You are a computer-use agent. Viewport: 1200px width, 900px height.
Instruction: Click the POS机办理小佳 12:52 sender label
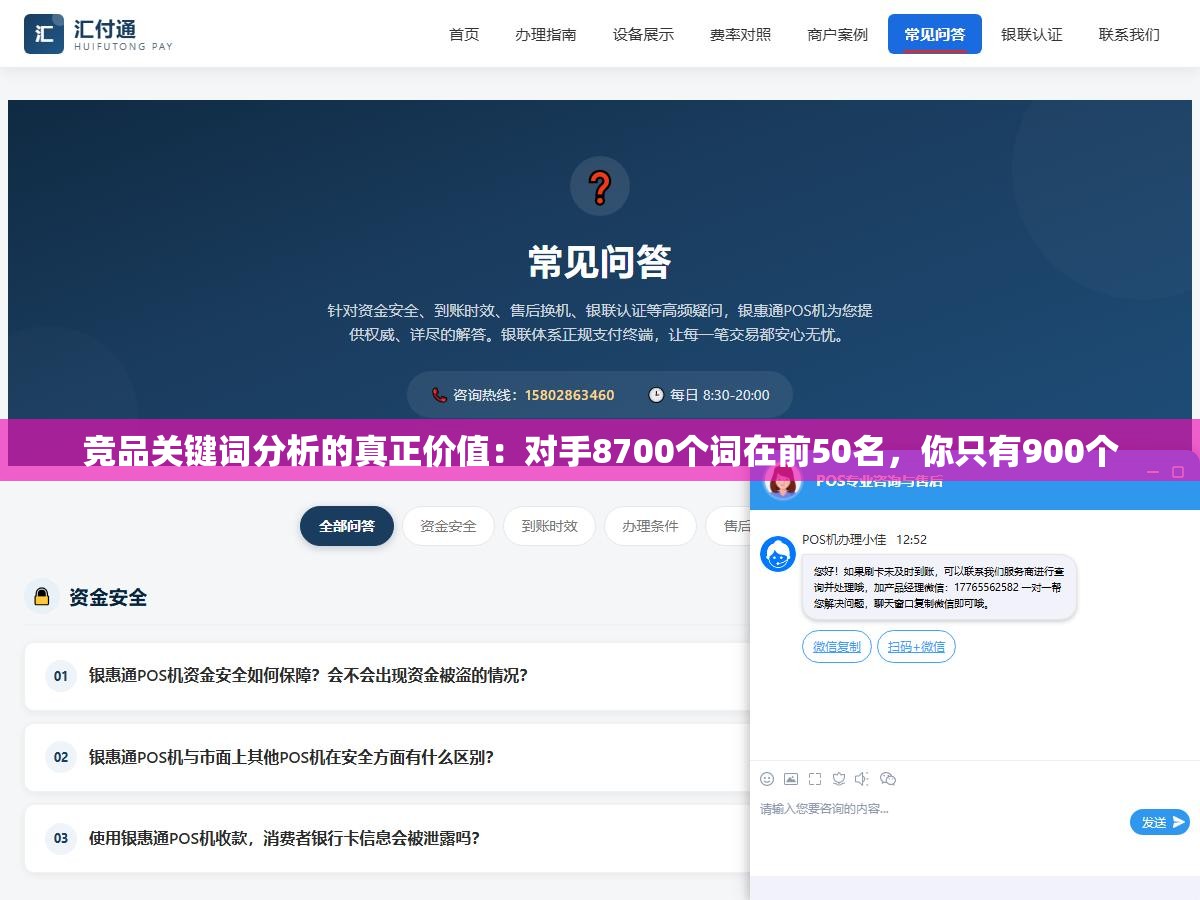pos(864,540)
